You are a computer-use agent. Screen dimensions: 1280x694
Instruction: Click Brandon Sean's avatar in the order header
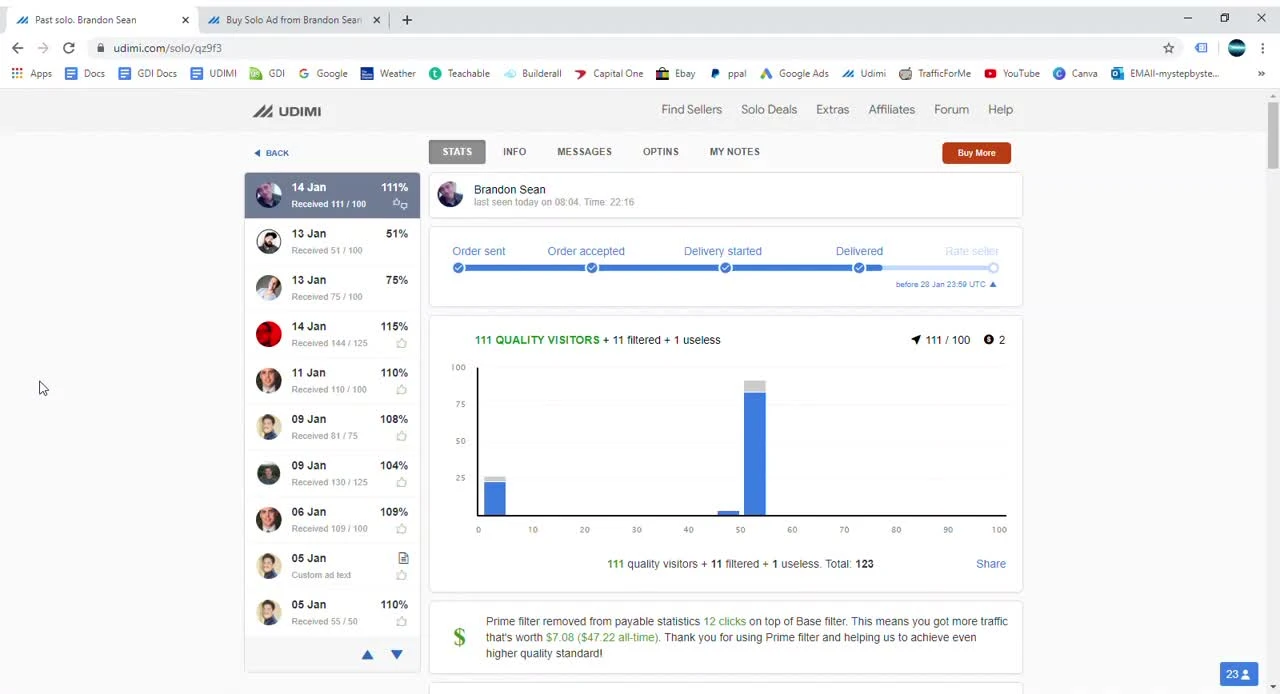[450, 195]
